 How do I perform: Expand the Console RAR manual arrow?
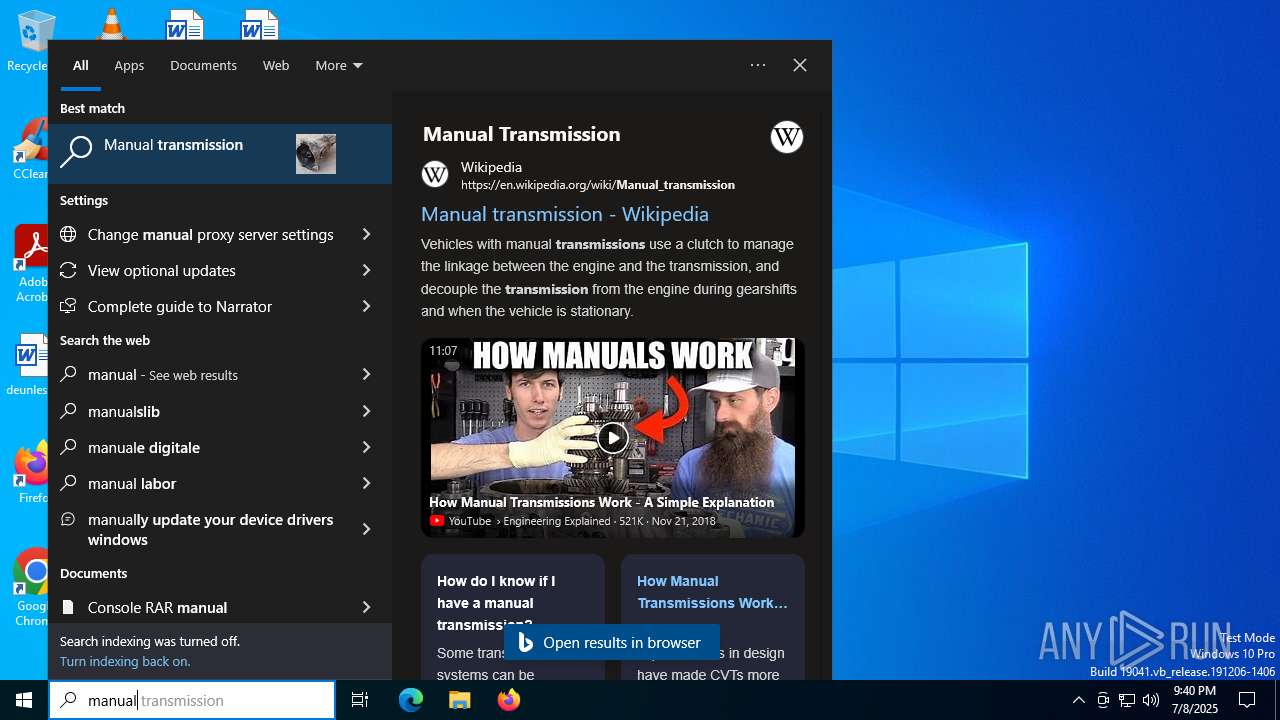tap(366, 607)
